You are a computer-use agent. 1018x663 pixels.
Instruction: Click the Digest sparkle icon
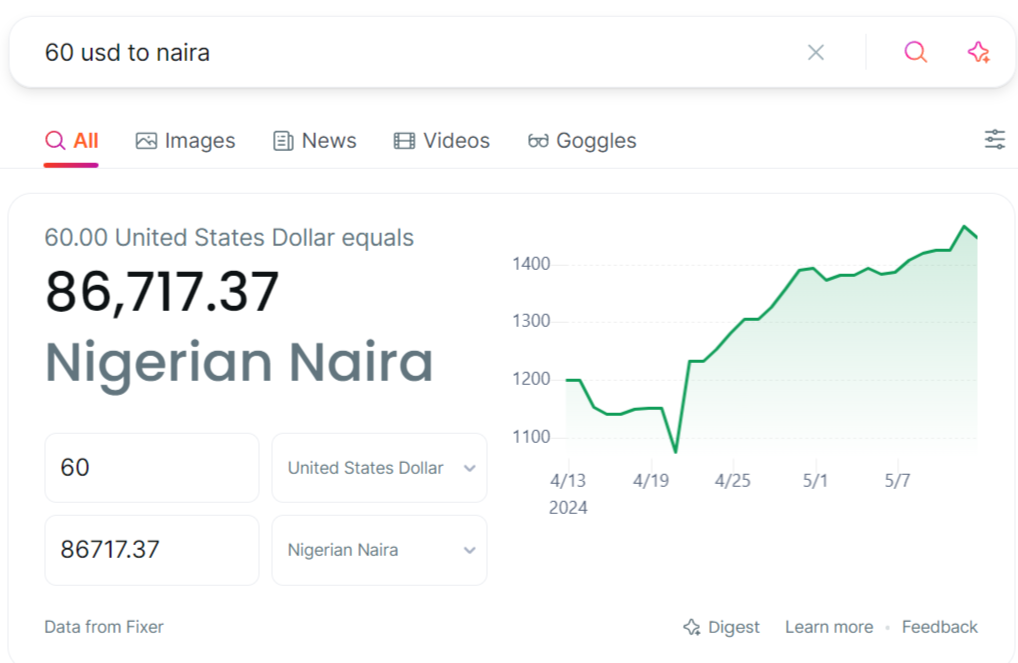pyautogui.click(x=691, y=627)
